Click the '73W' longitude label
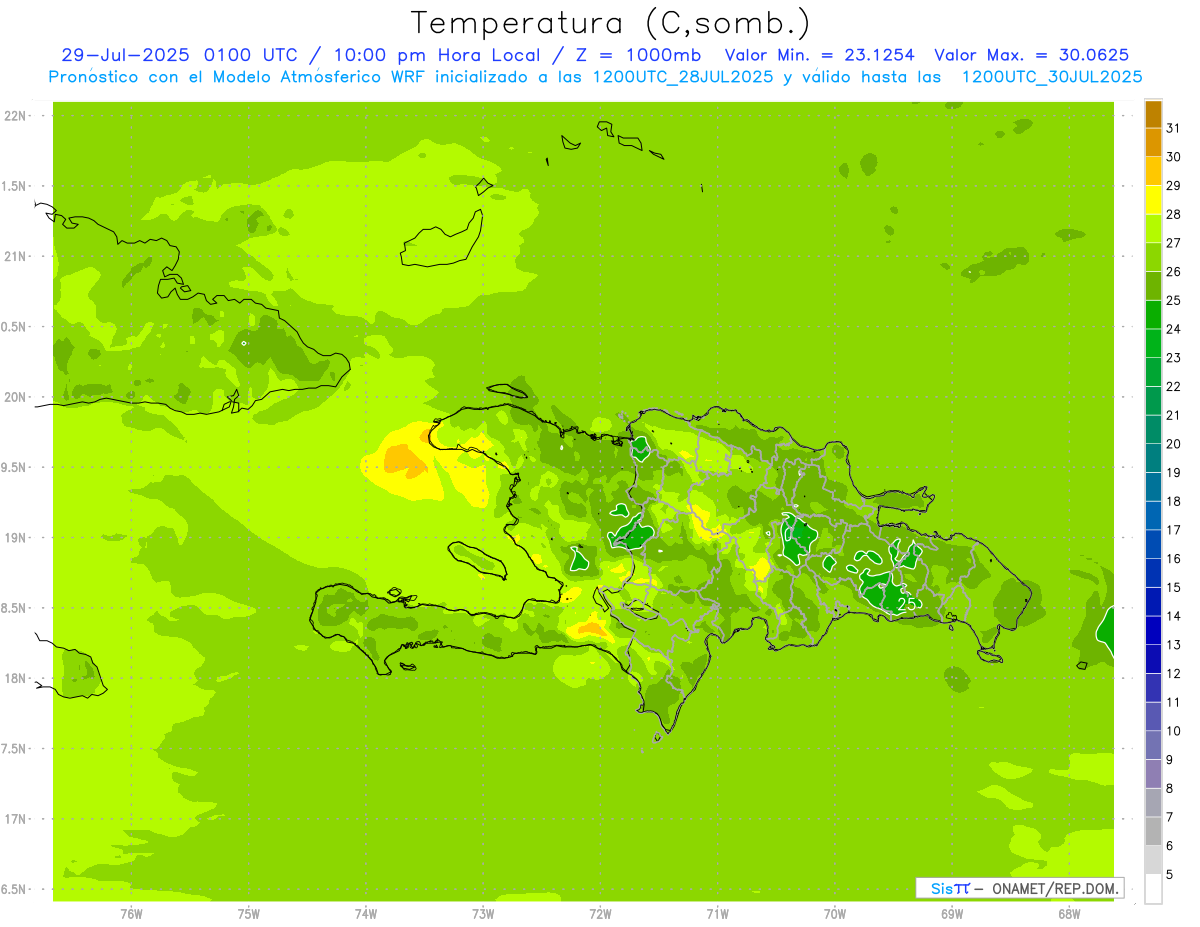Image resolution: width=1200 pixels, height=927 pixels. point(483,914)
